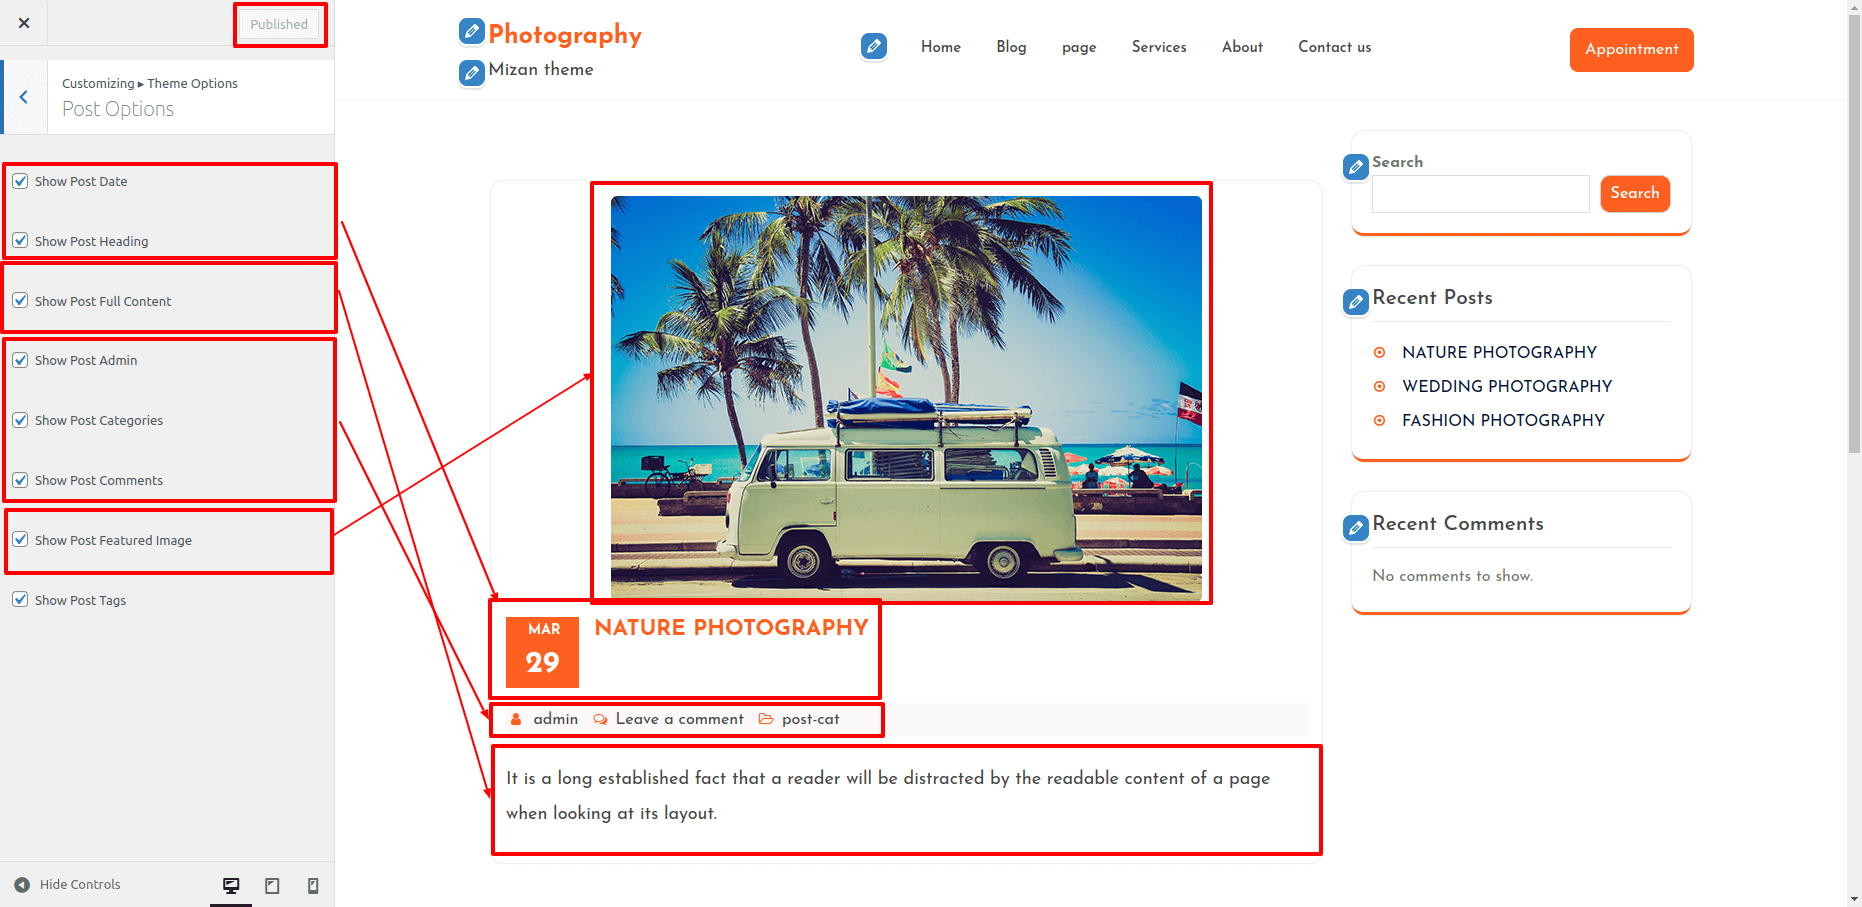Click the edit pencil next to site title Photography

tap(472, 32)
